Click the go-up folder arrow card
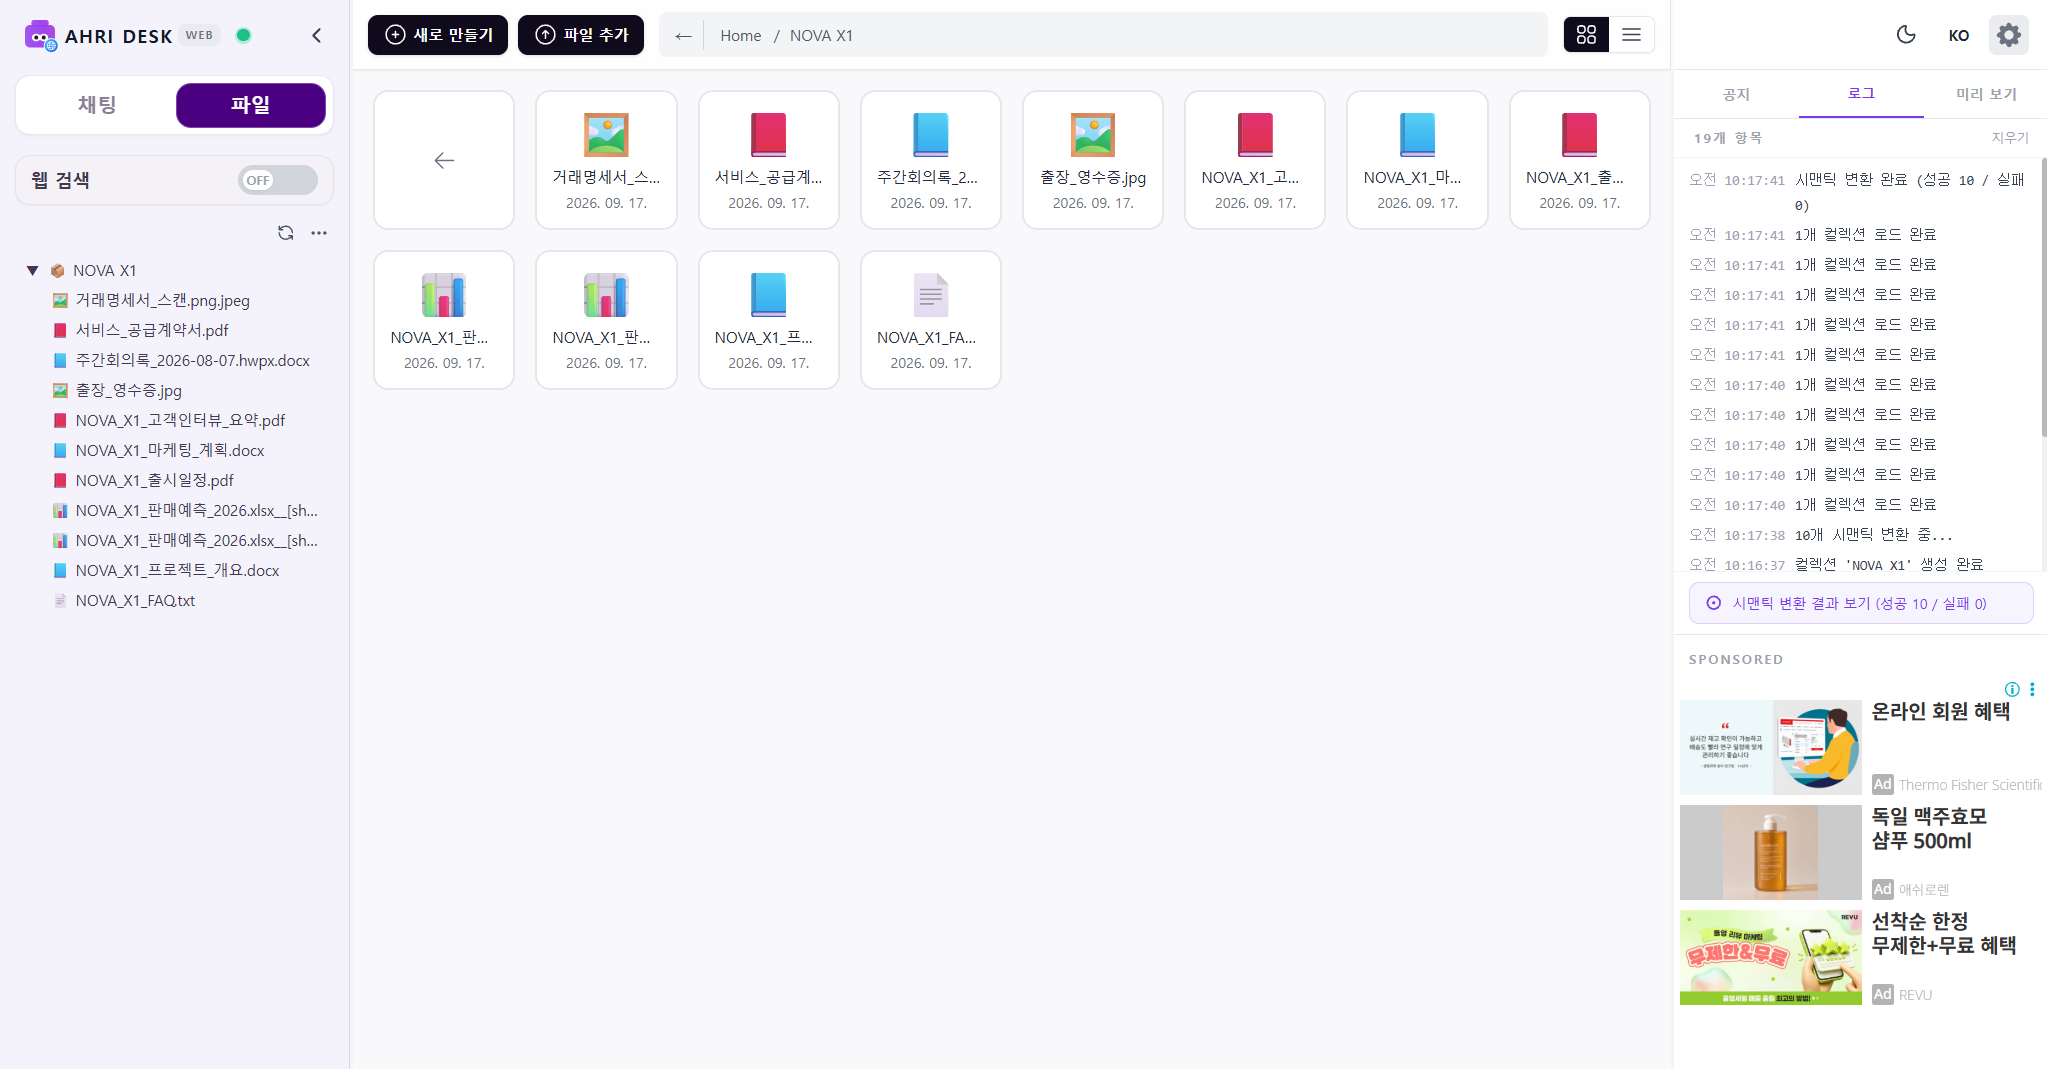Viewport: 2047px width, 1069px height. [x=444, y=160]
